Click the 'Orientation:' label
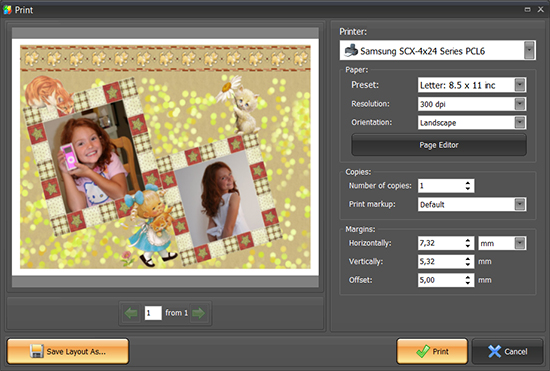The width and height of the screenshot is (550, 371). point(372,122)
